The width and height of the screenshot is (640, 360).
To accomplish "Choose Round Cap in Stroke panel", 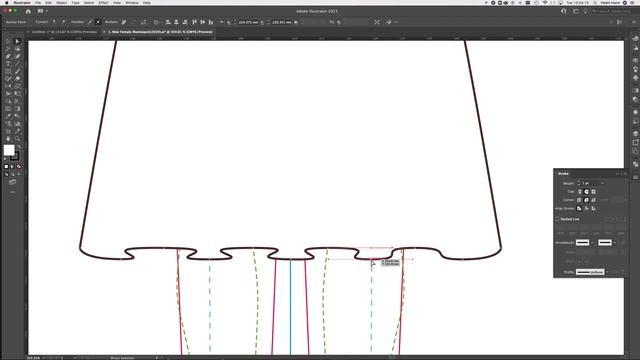I will [587, 191].
